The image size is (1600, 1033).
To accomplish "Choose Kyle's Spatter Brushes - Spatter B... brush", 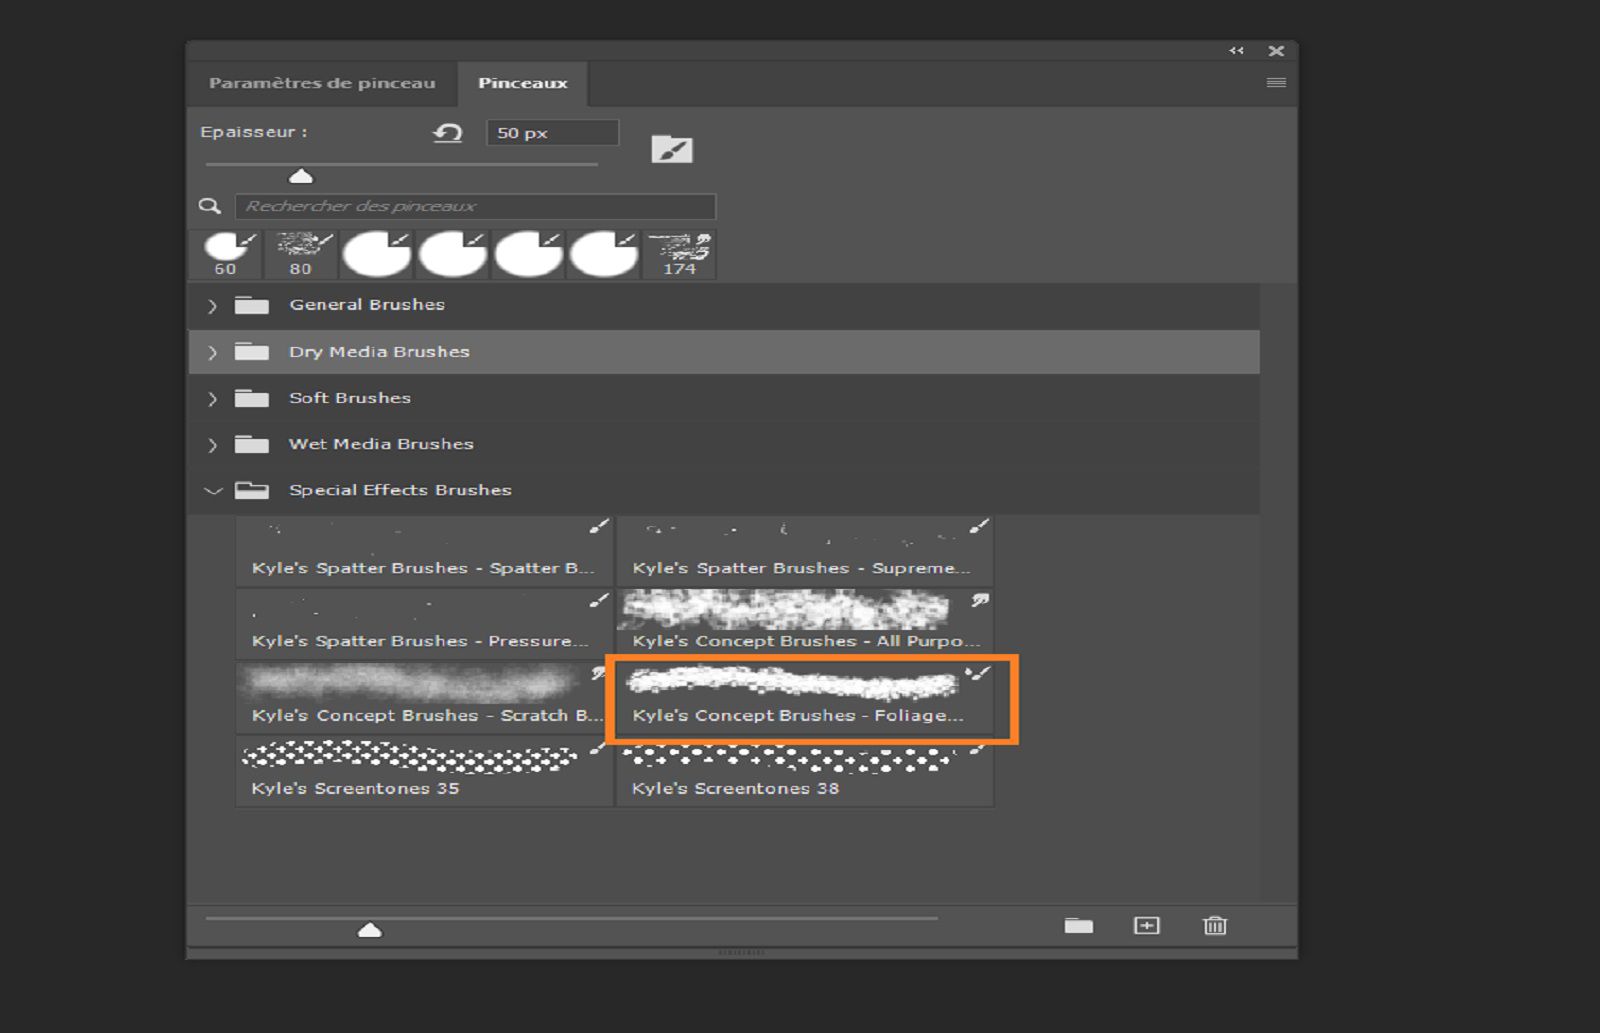I will click(x=424, y=550).
